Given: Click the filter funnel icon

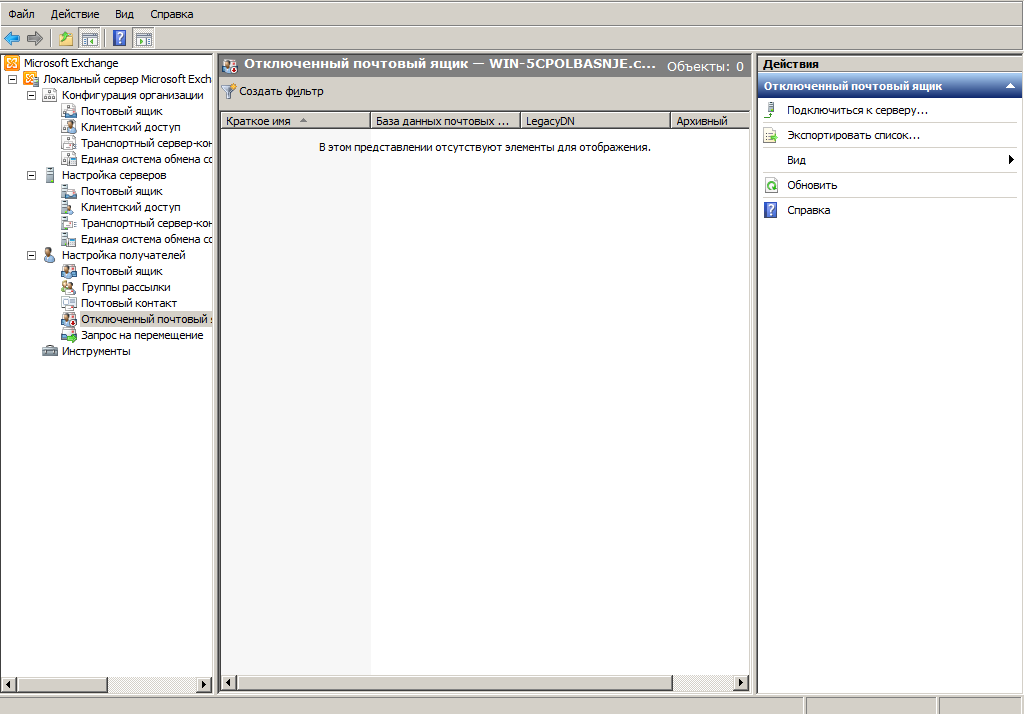Looking at the screenshot, I should pos(229,91).
